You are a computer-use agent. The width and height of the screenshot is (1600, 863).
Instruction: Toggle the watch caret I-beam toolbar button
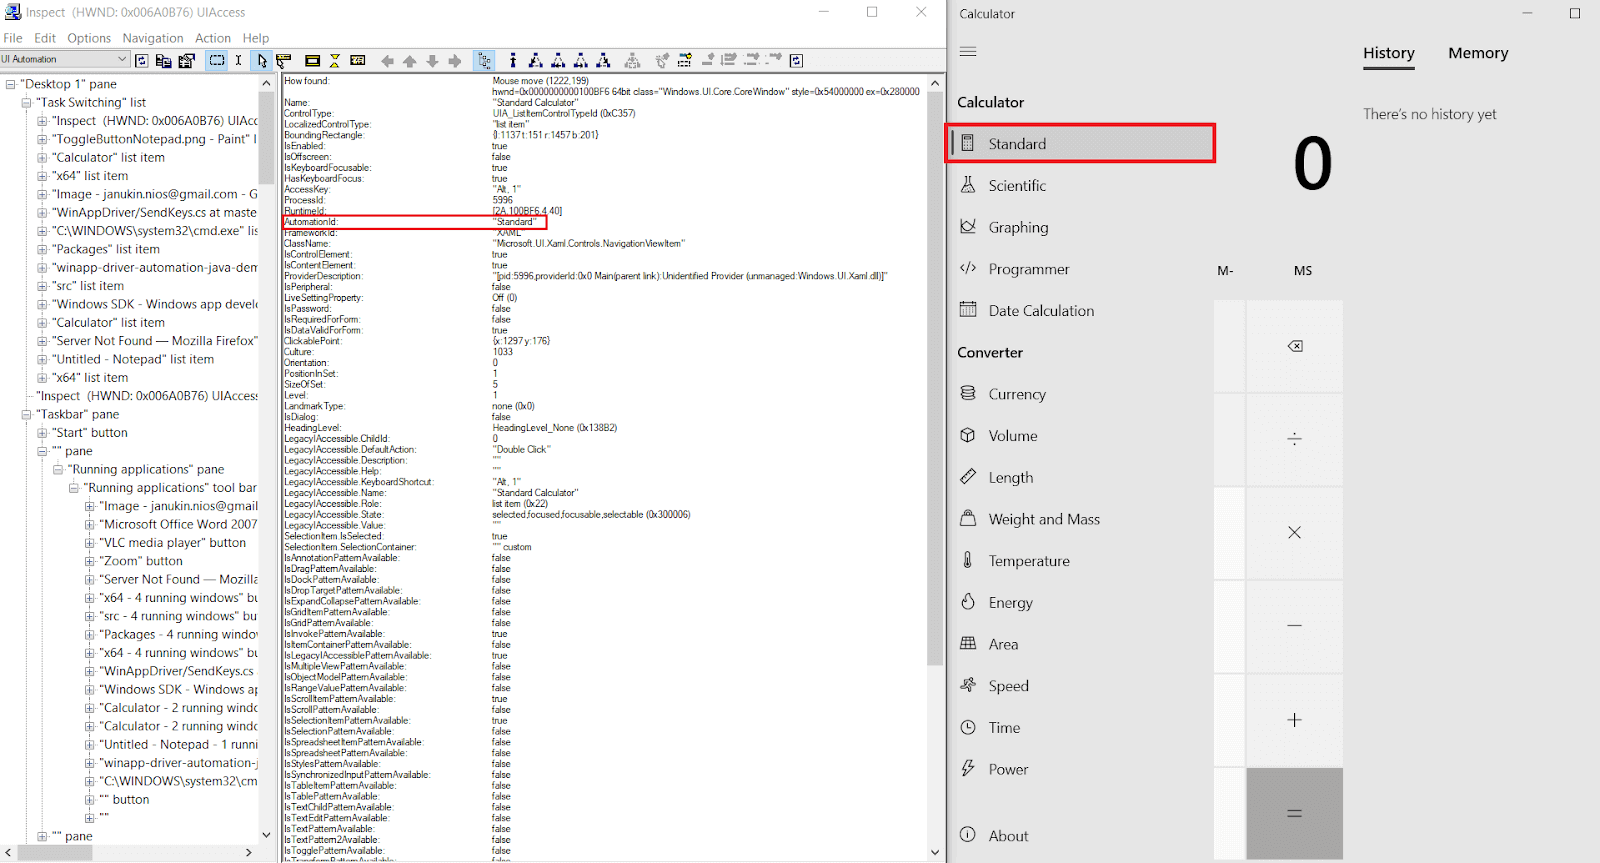coord(238,61)
